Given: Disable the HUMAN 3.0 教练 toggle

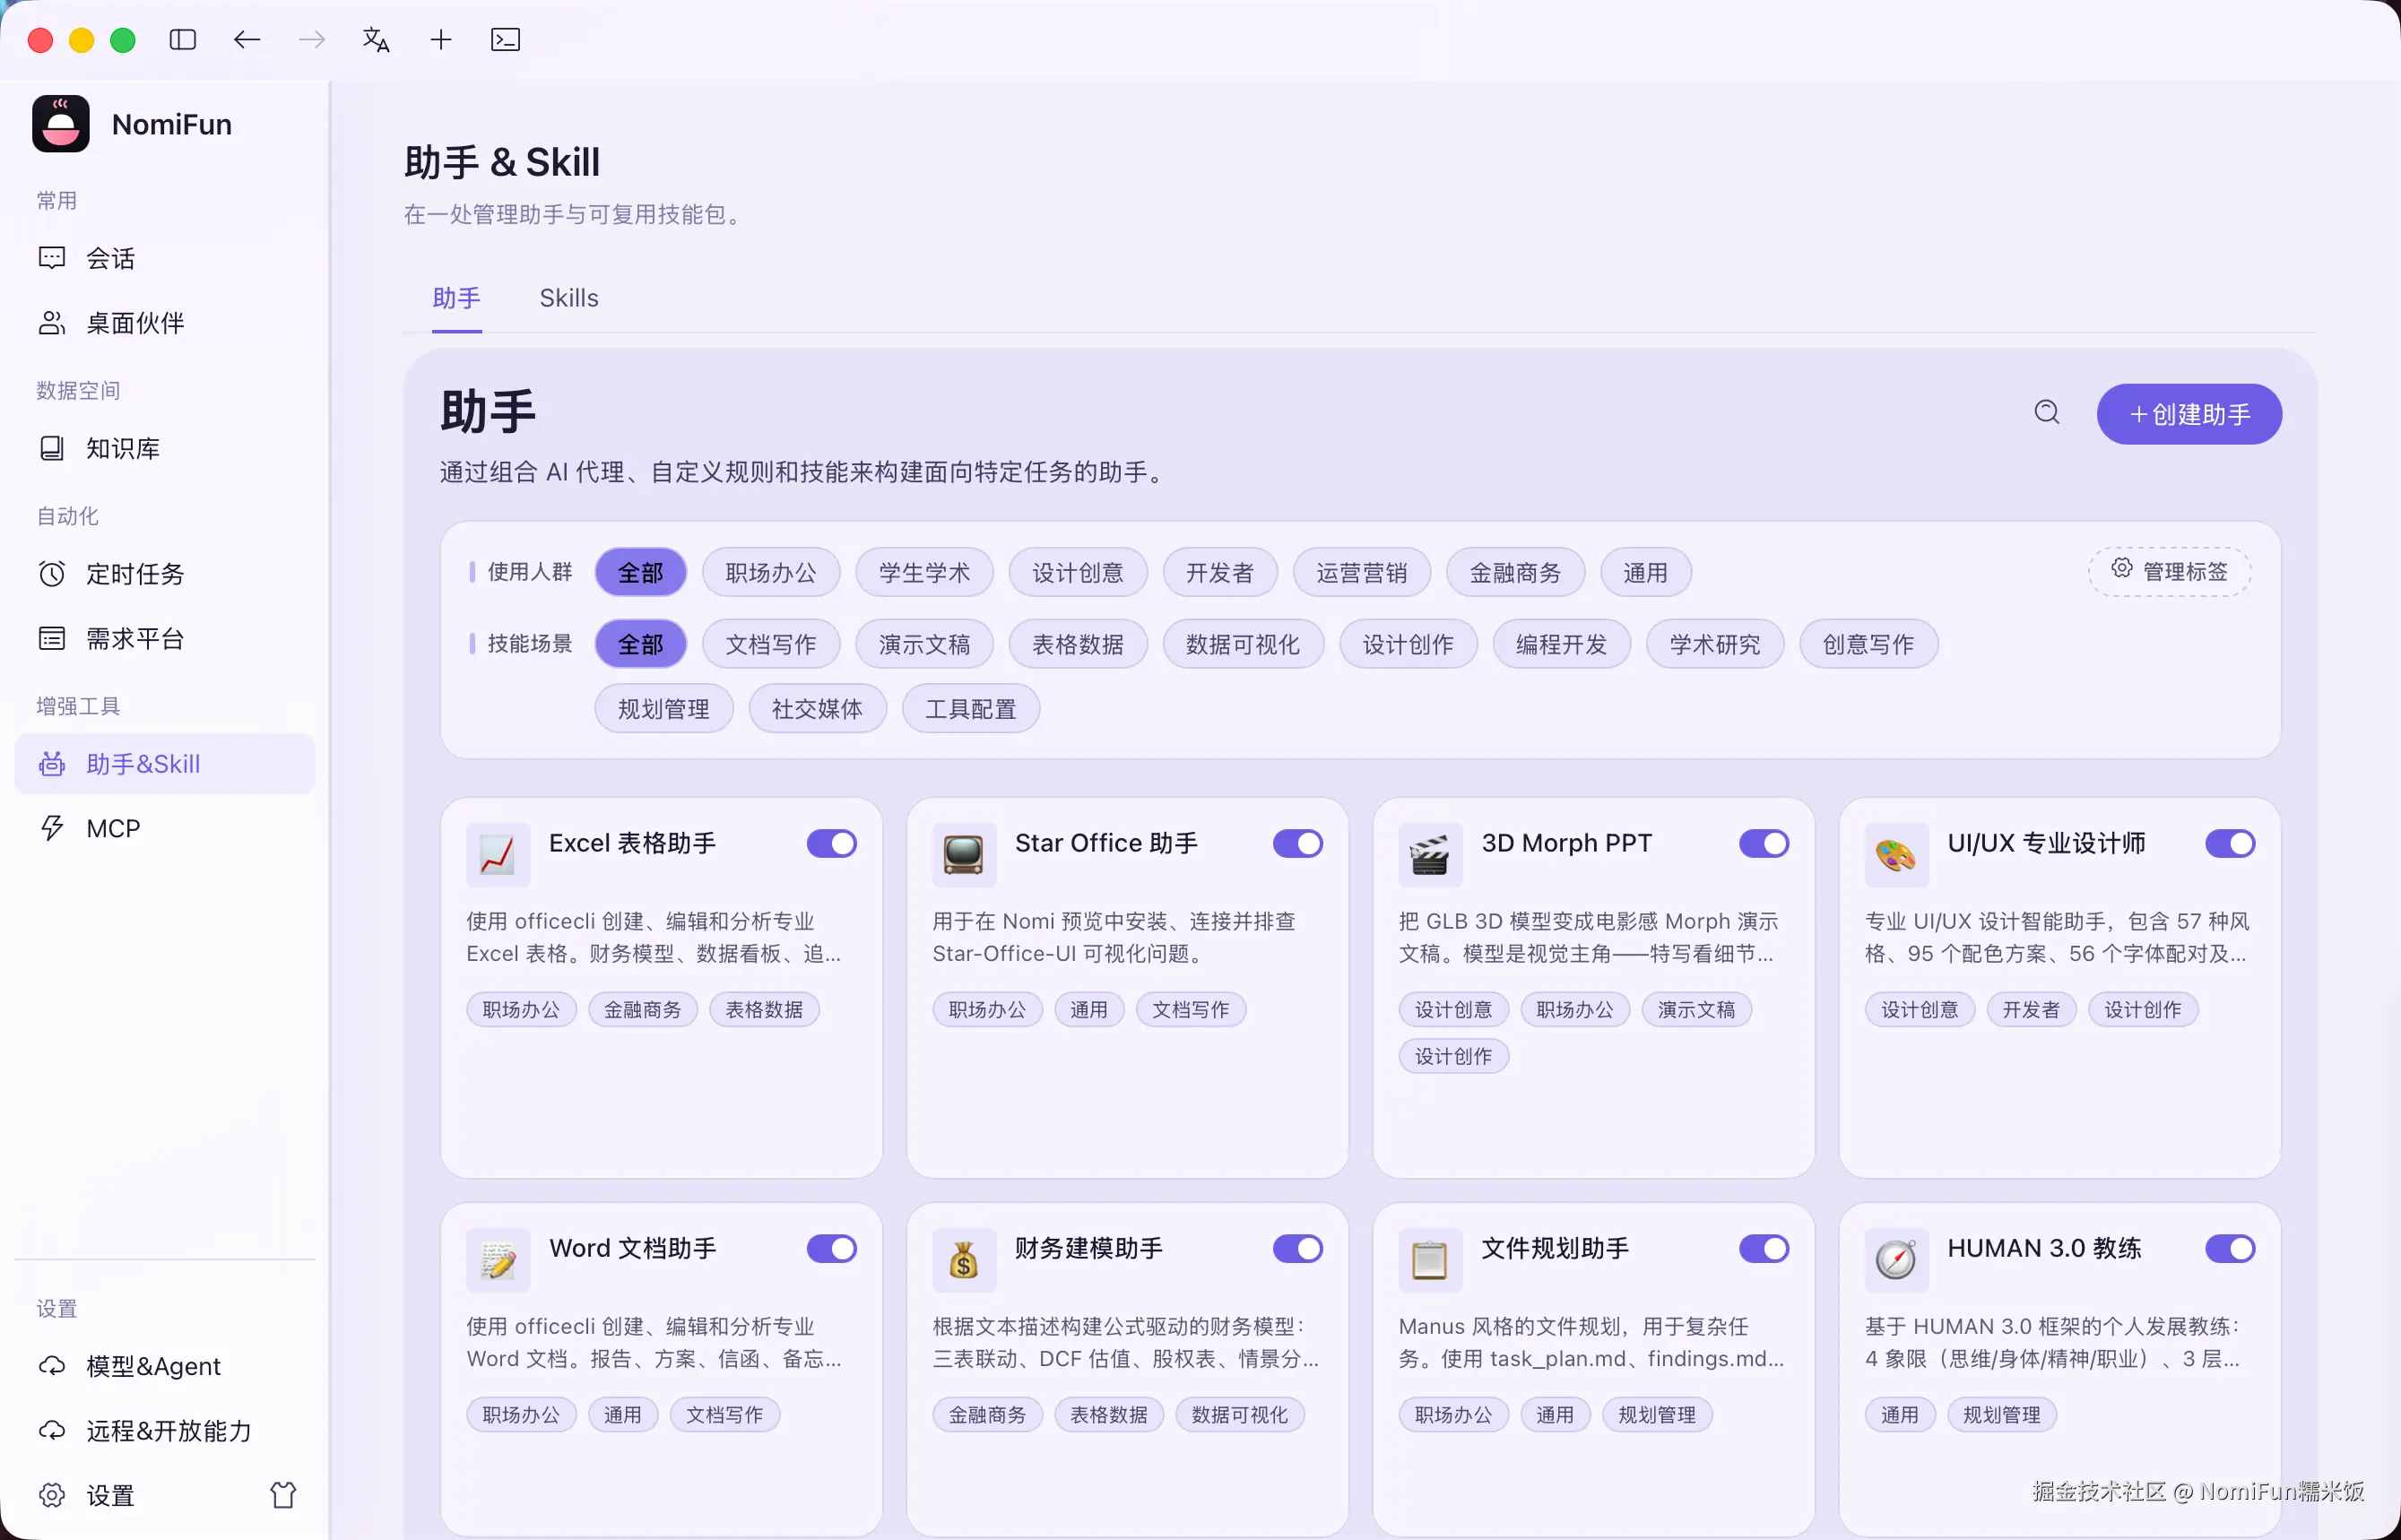Looking at the screenshot, I should [2230, 1249].
